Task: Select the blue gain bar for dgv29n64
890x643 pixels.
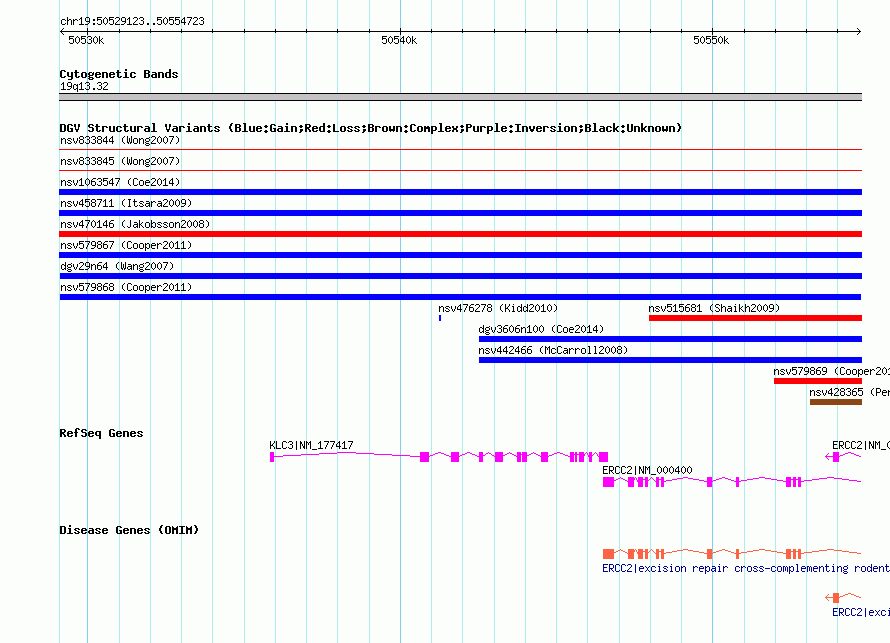Action: click(460, 276)
